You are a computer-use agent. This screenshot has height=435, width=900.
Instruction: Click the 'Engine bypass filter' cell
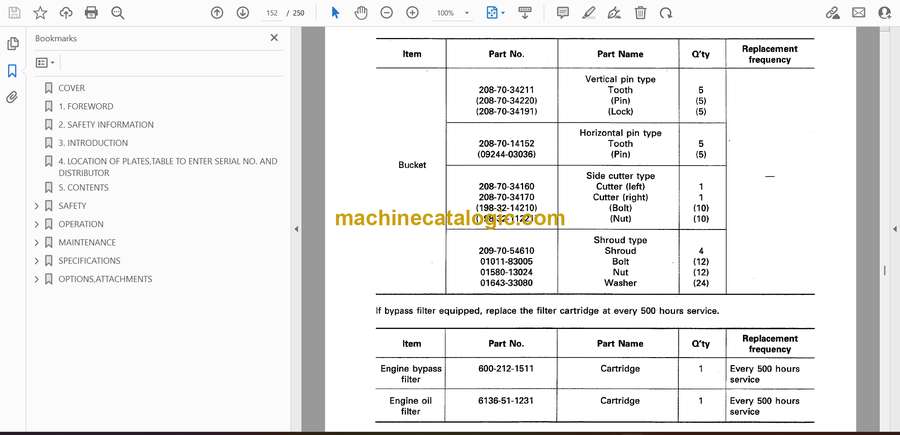[411, 374]
